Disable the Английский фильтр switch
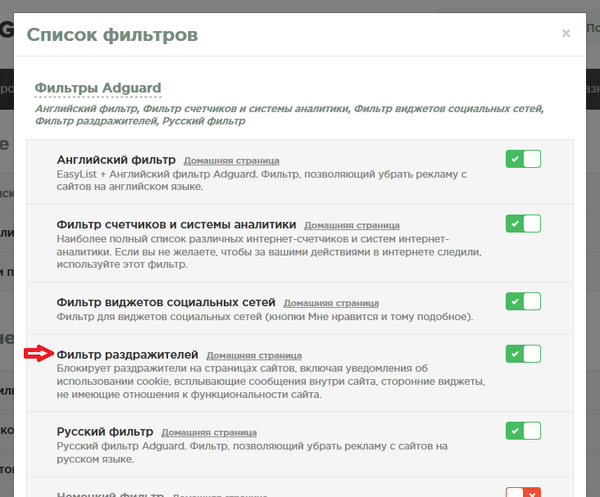This screenshot has height=497, width=600. coord(523,159)
